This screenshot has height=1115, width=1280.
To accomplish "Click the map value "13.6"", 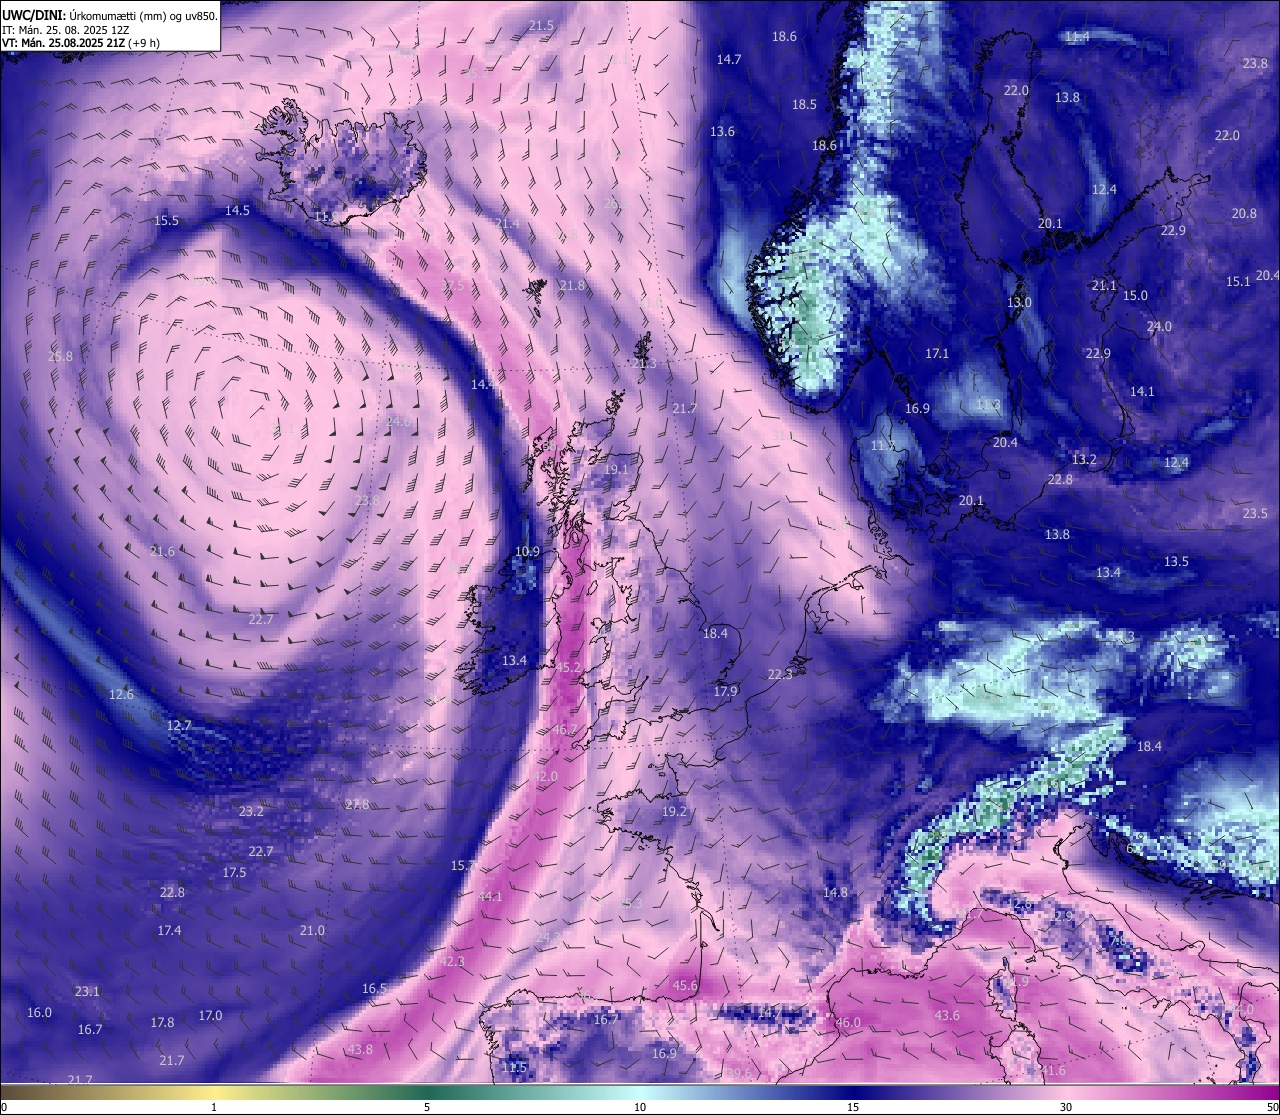I will pos(722,131).
